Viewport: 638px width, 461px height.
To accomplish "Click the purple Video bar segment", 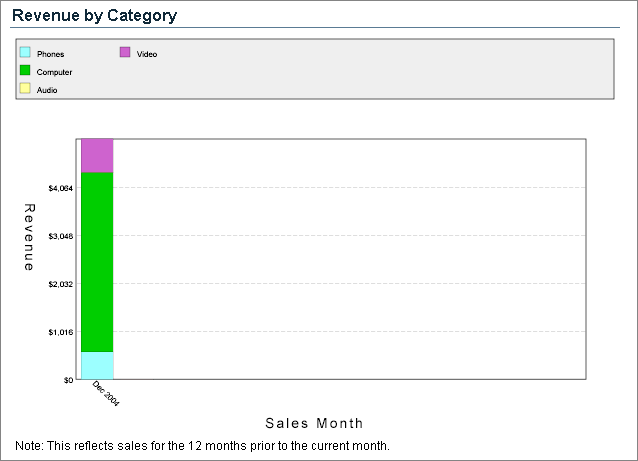I will click(97, 156).
